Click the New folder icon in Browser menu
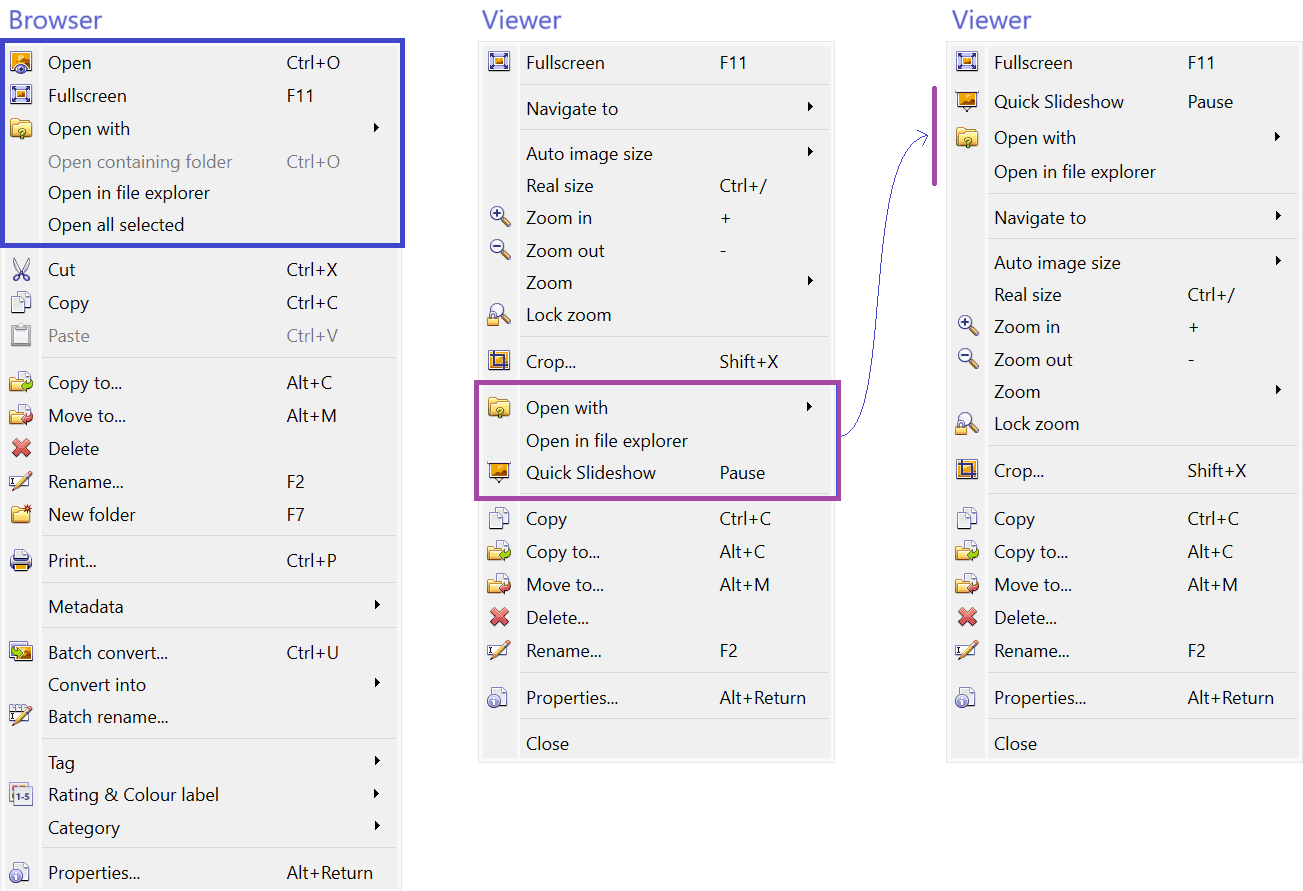The width and height of the screenshot is (1303, 891). point(21,515)
